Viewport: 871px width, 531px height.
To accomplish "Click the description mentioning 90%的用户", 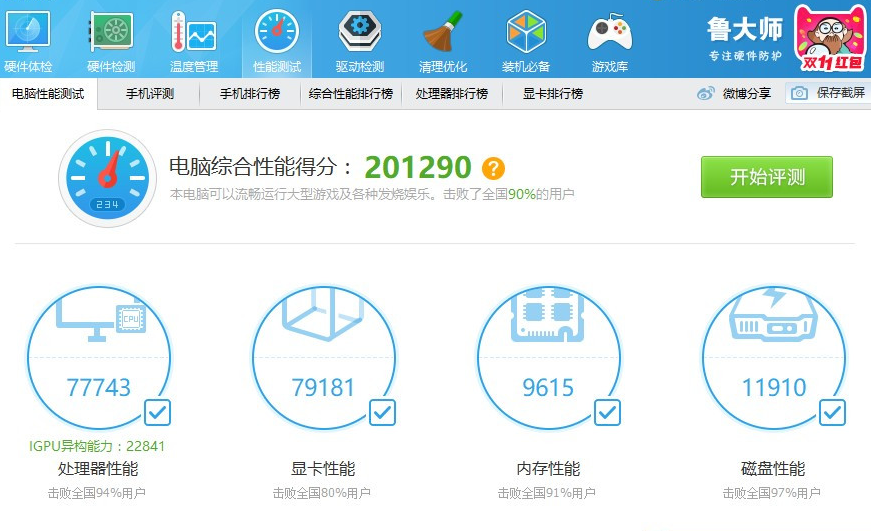I will point(372,194).
